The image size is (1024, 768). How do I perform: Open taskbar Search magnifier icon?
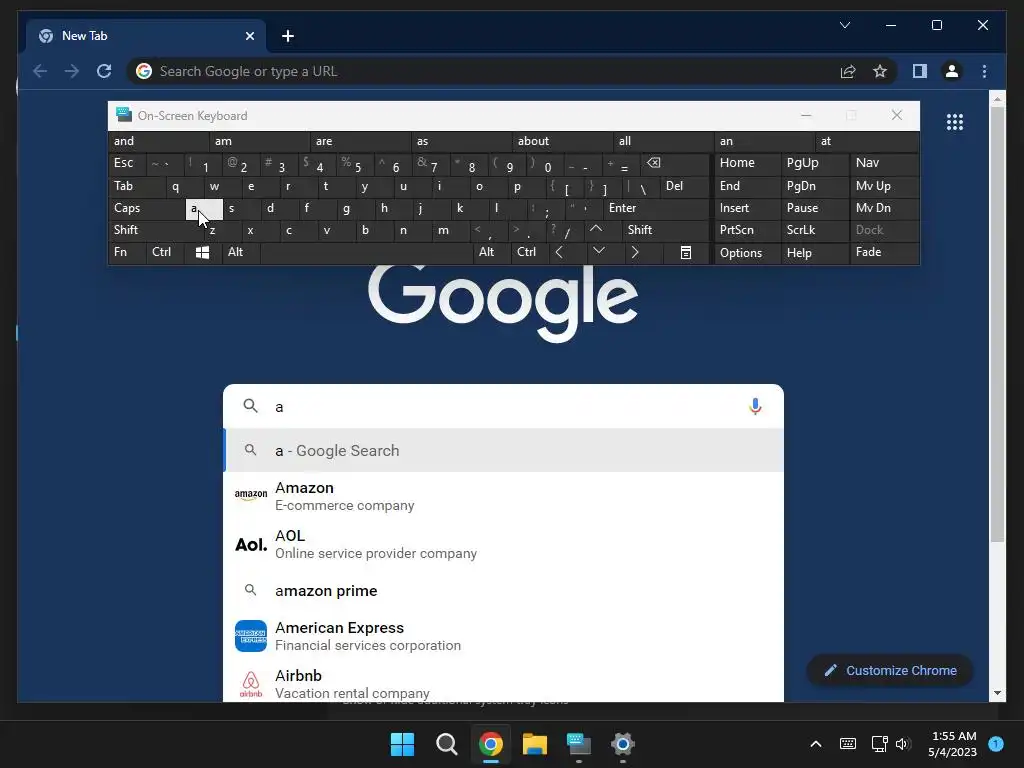coord(447,744)
